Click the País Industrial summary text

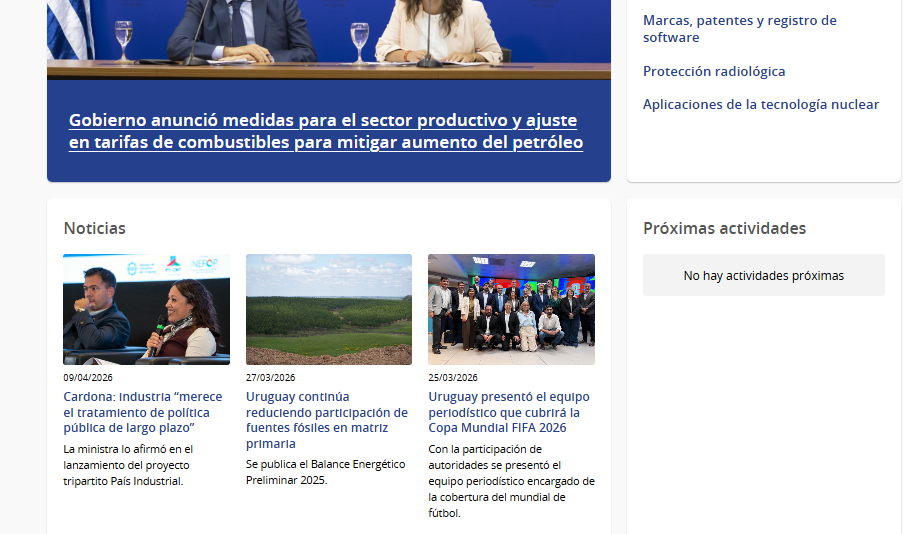click(x=128, y=465)
